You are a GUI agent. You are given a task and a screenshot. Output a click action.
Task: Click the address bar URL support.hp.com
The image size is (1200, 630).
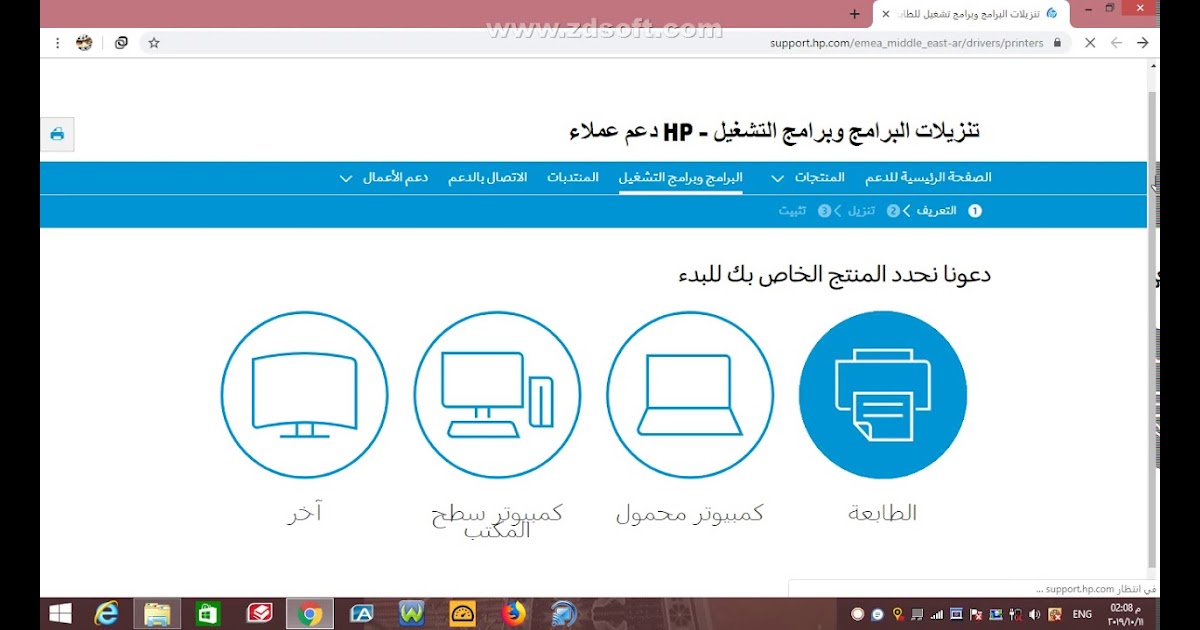coord(907,43)
